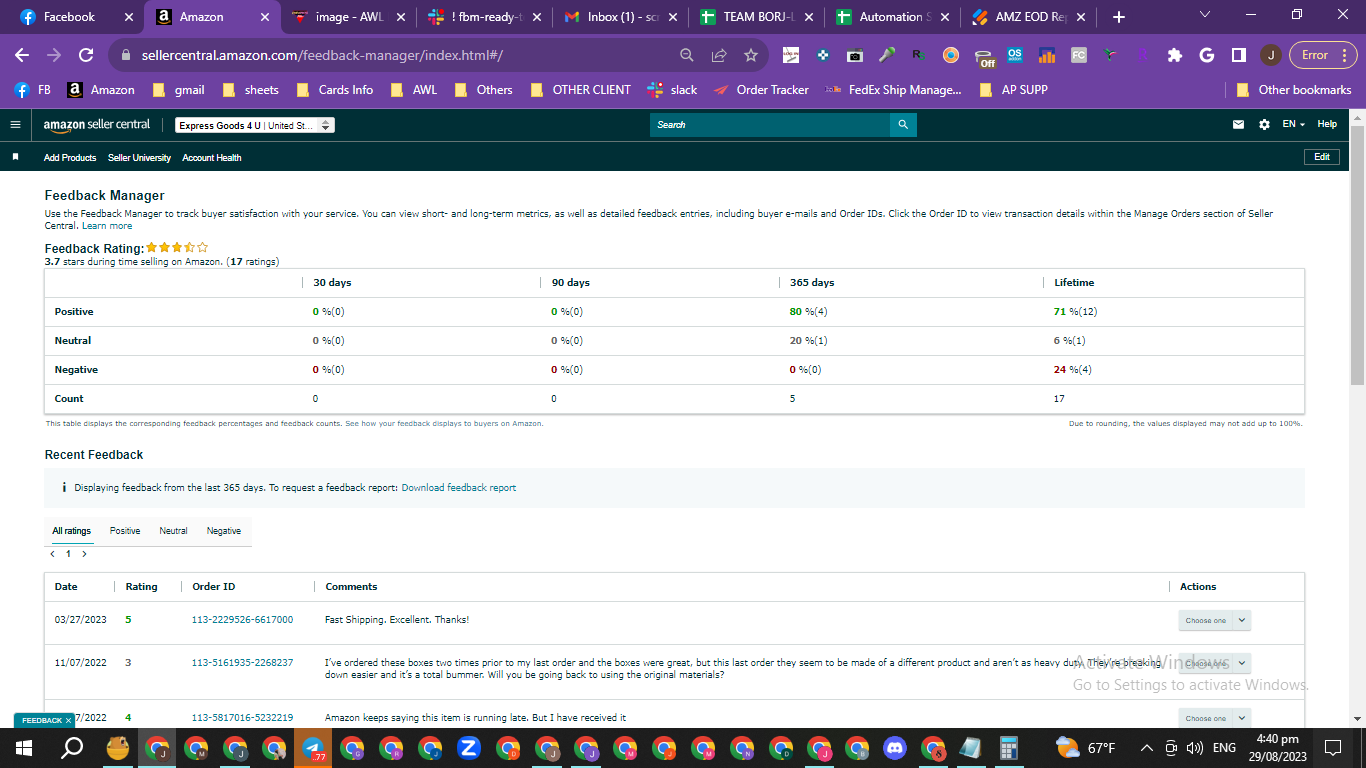Open Zoom from the taskbar
The image size is (1366, 768).
coord(469,748)
